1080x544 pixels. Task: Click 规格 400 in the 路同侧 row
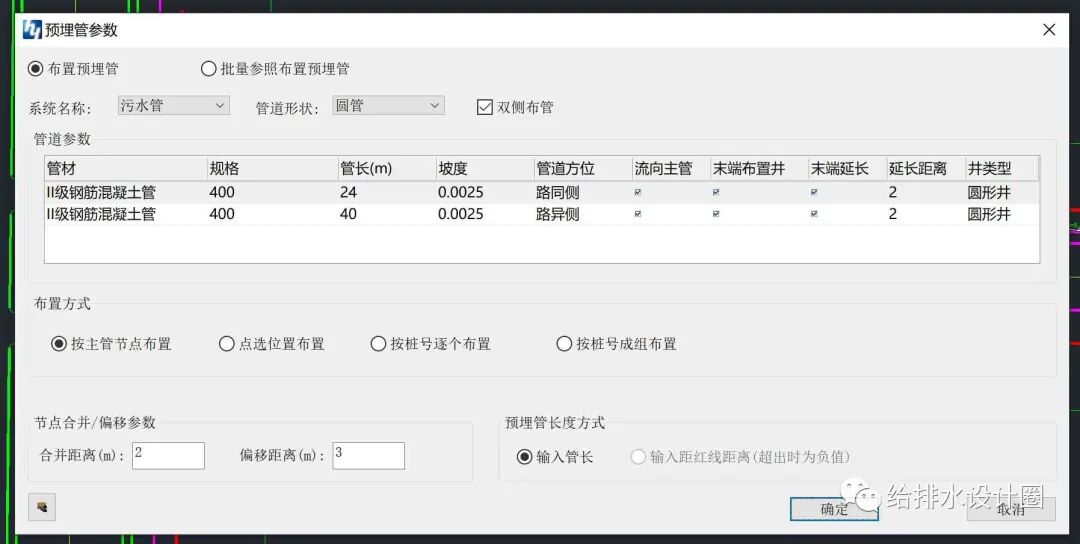pos(272,193)
